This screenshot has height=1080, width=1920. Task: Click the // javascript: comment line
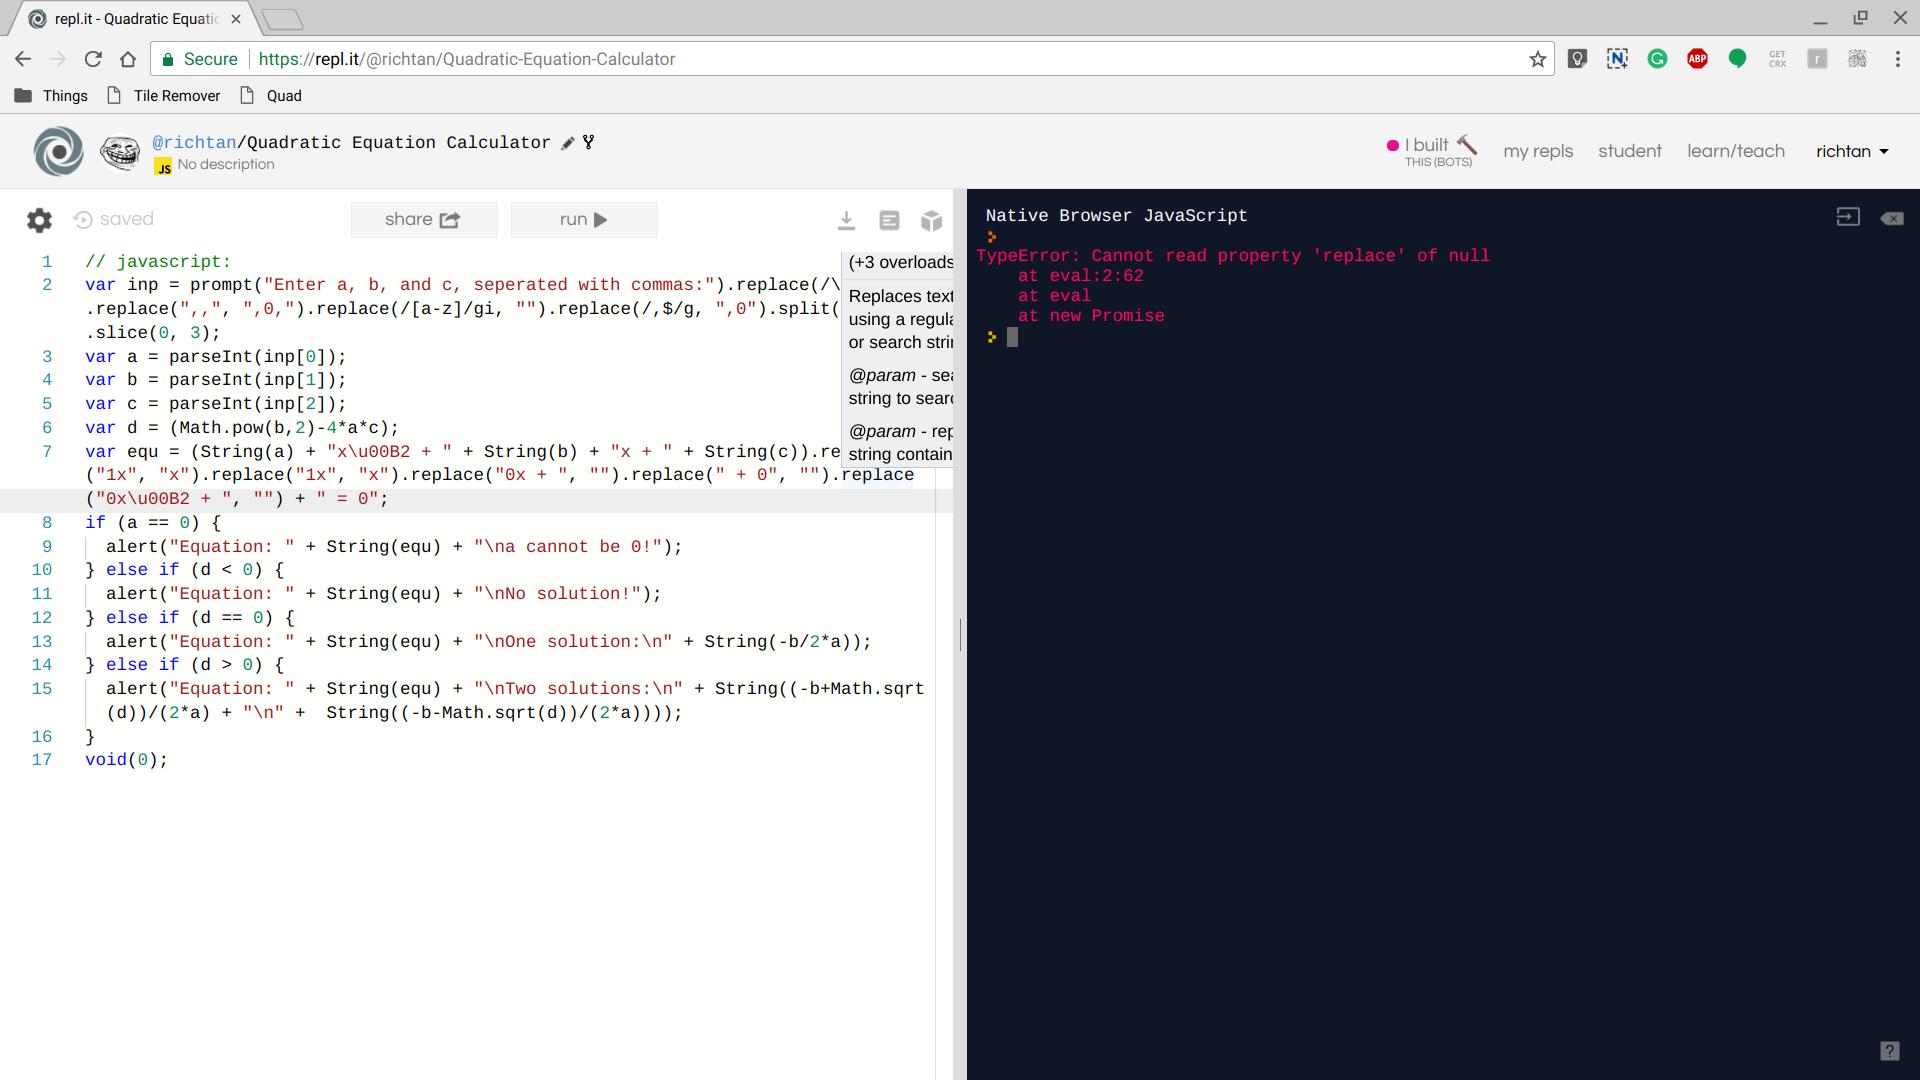(x=158, y=262)
